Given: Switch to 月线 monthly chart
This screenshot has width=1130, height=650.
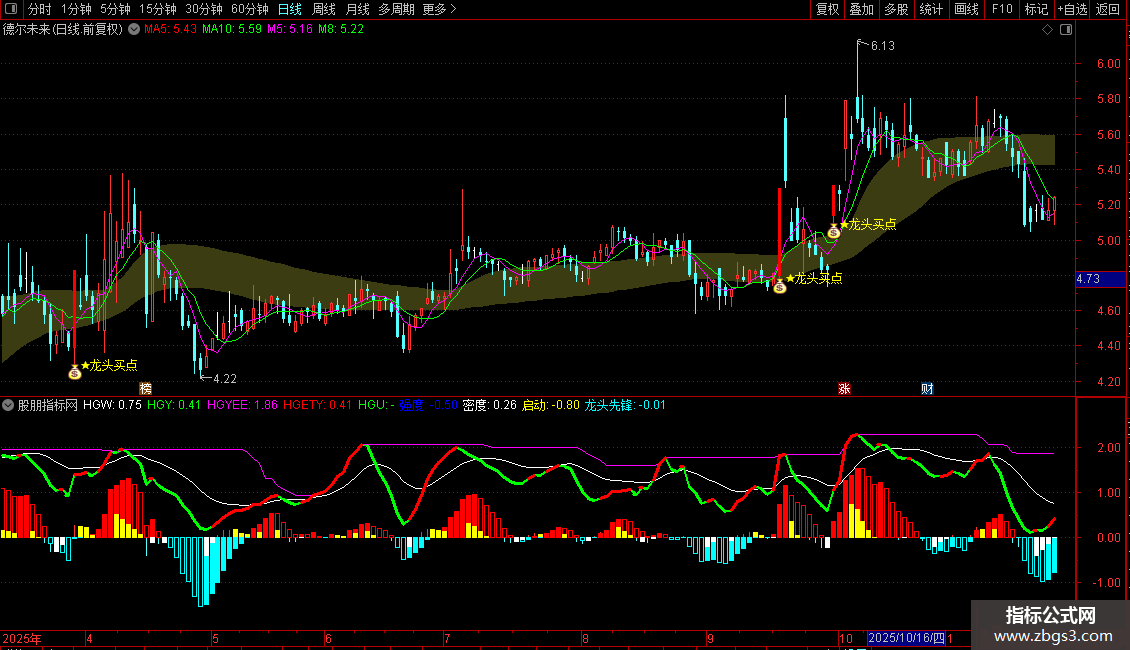Looking at the screenshot, I should (357, 9).
